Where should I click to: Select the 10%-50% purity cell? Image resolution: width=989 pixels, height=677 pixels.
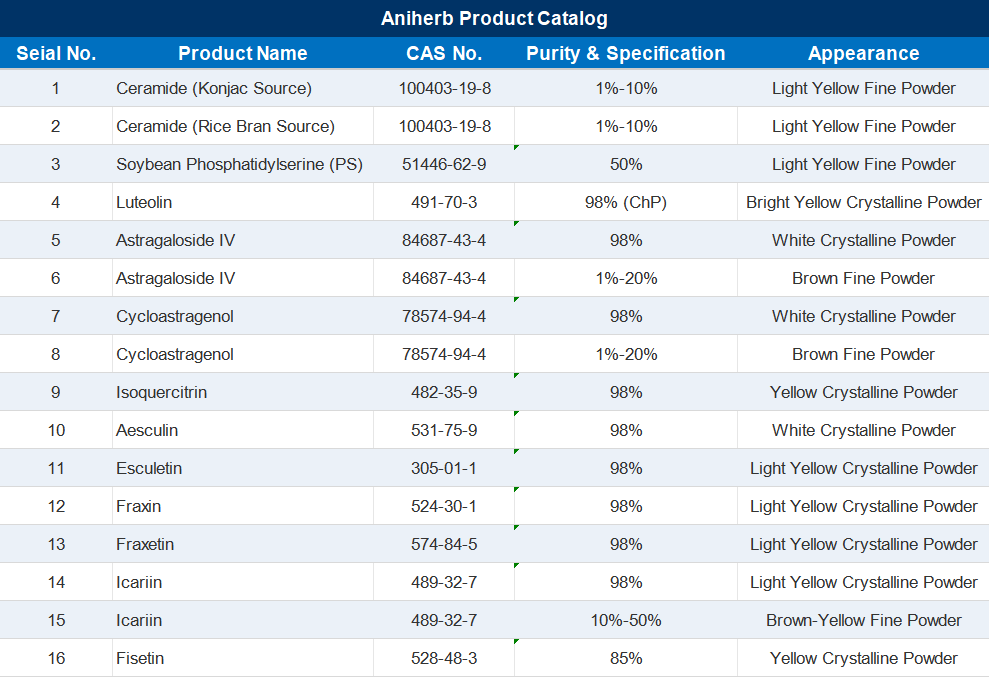(x=626, y=620)
